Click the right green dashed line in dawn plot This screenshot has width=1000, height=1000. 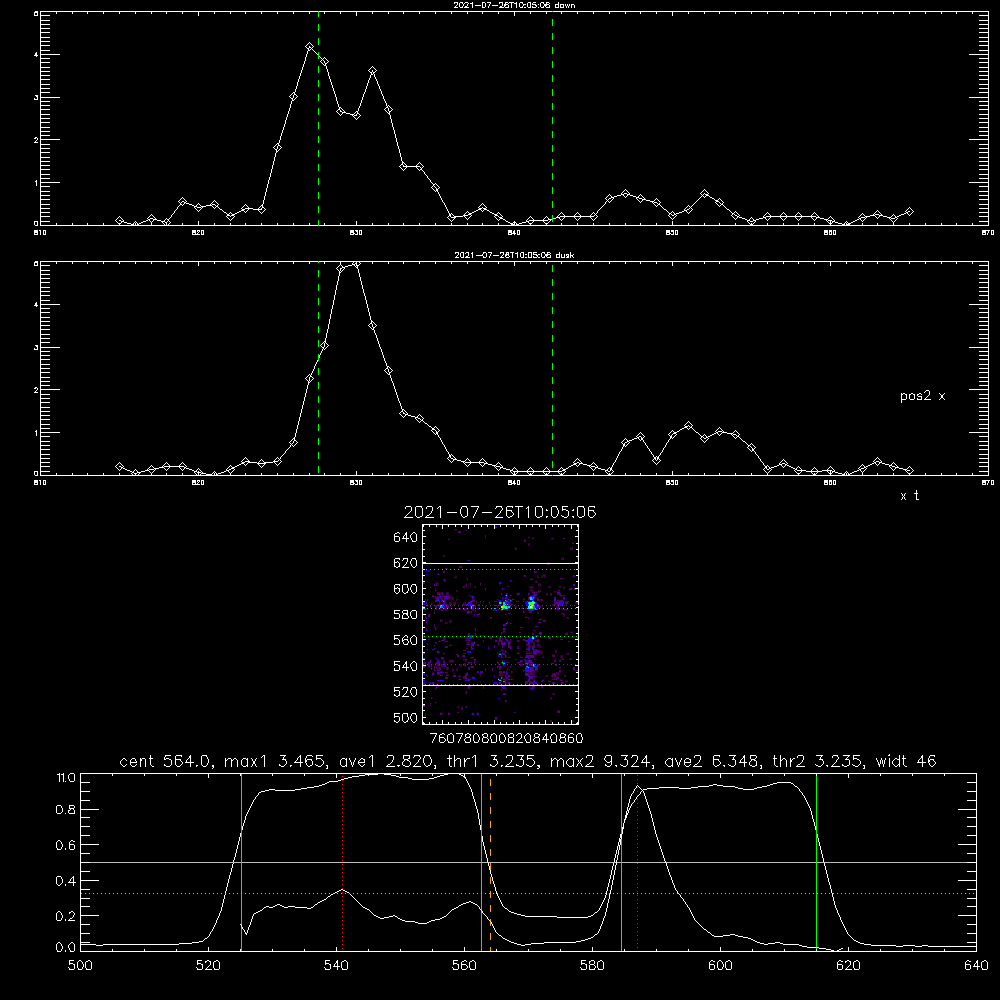pyautogui.click(x=552, y=118)
